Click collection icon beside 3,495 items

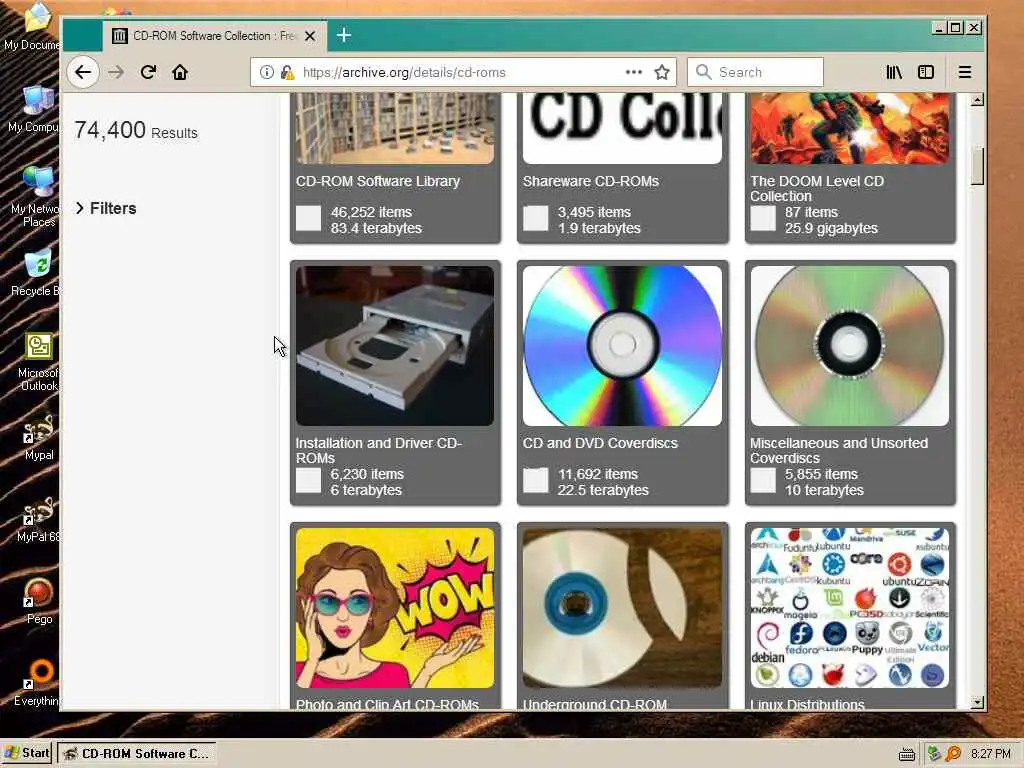[x=536, y=219]
